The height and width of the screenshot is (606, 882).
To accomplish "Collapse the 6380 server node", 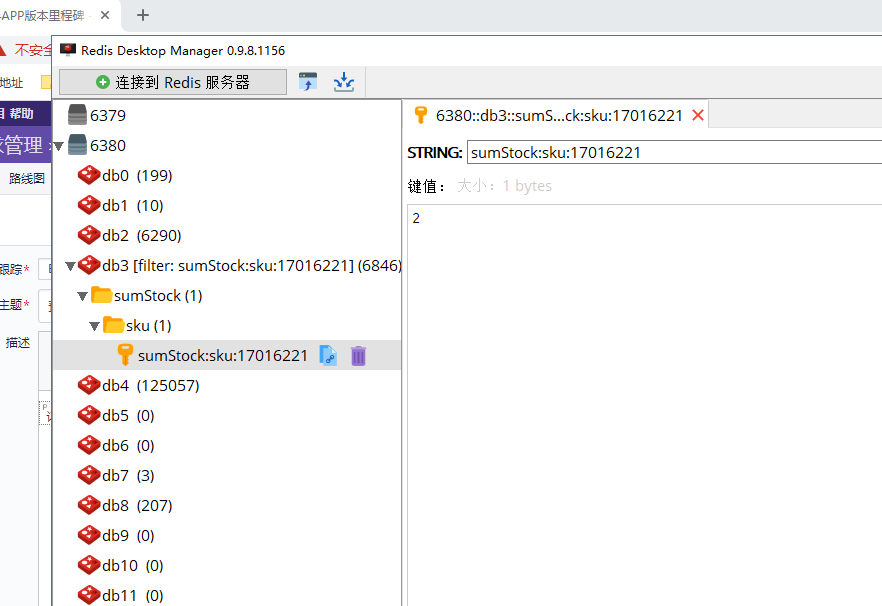I will click(58, 146).
